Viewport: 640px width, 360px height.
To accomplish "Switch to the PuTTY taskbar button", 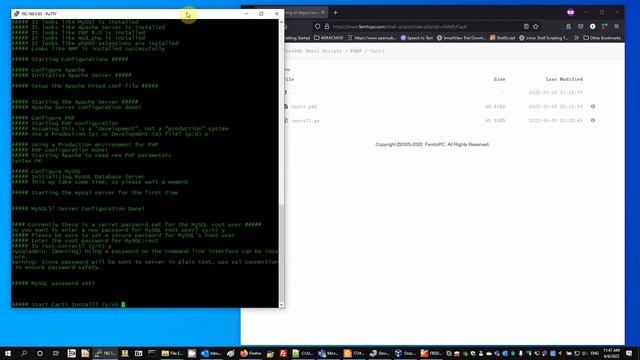I will pyautogui.click(x=105, y=353).
